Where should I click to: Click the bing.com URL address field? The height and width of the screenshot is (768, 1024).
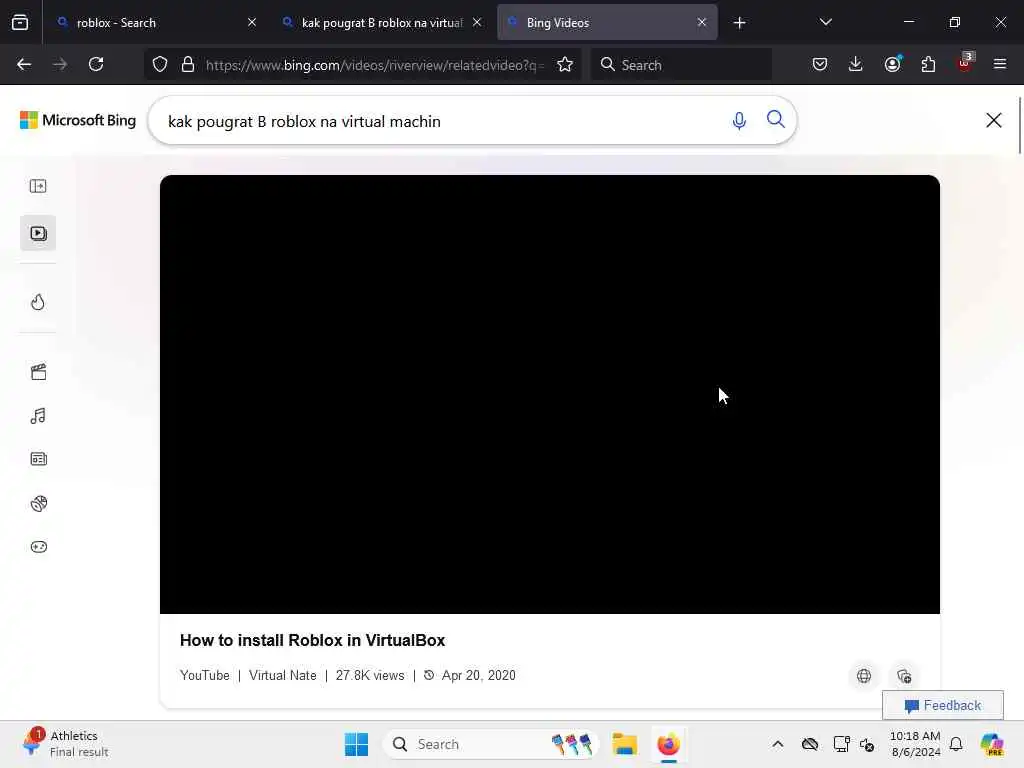tap(374, 65)
